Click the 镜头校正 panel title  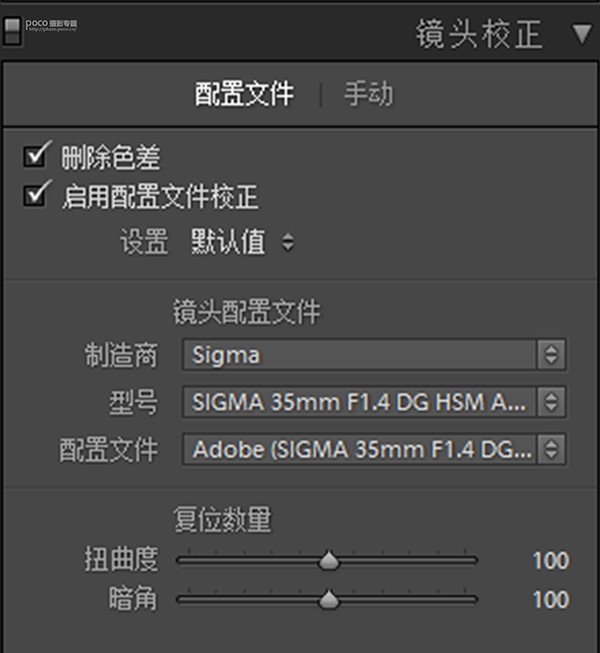tap(479, 34)
